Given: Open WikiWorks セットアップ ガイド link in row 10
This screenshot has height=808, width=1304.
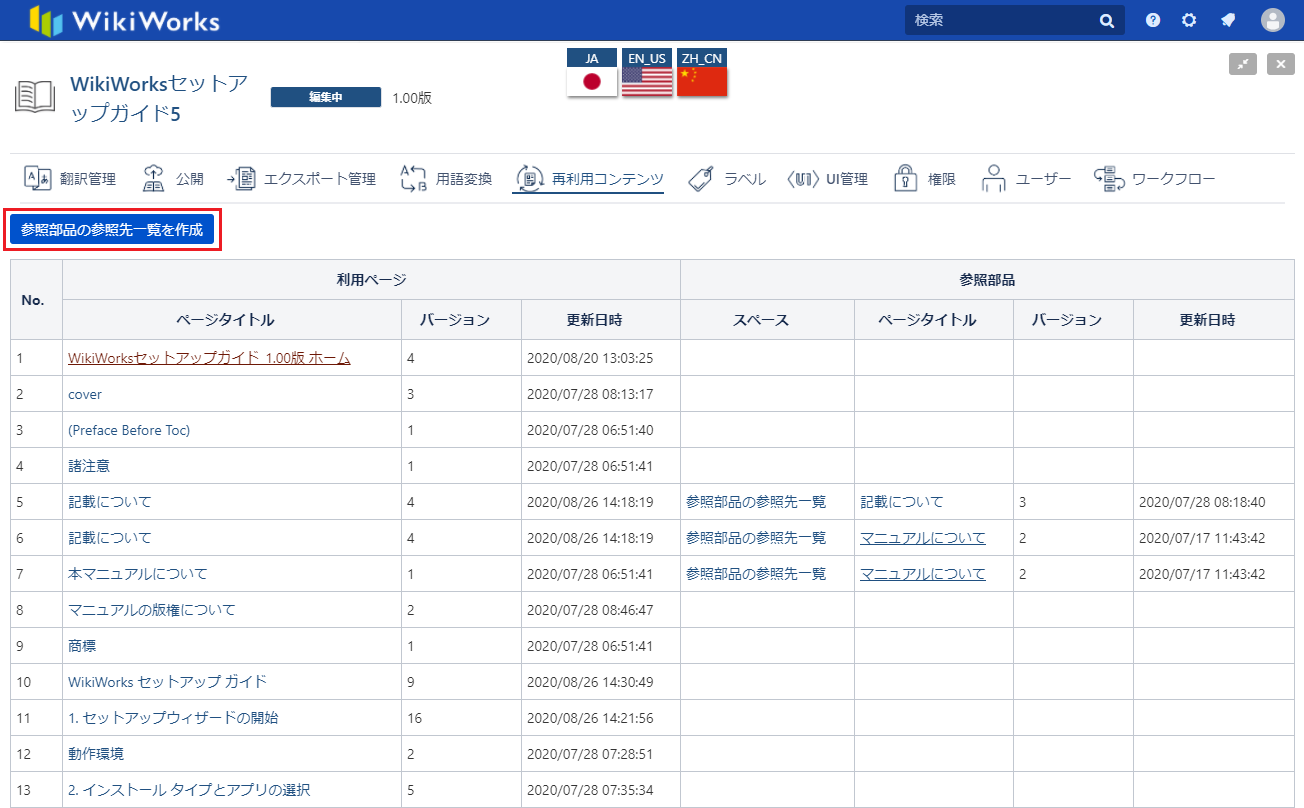Looking at the screenshot, I should 167,682.
